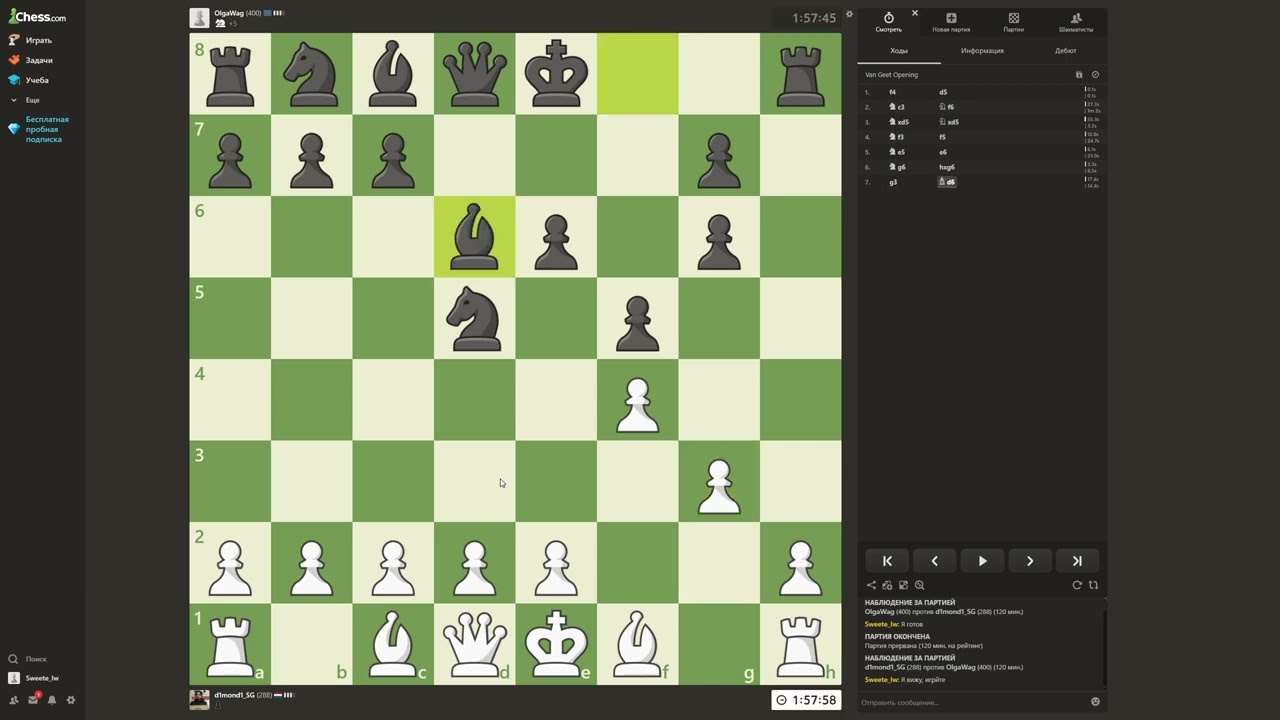Click the circle-slash icon beside opening name
1280x720 pixels.
(1095, 75)
